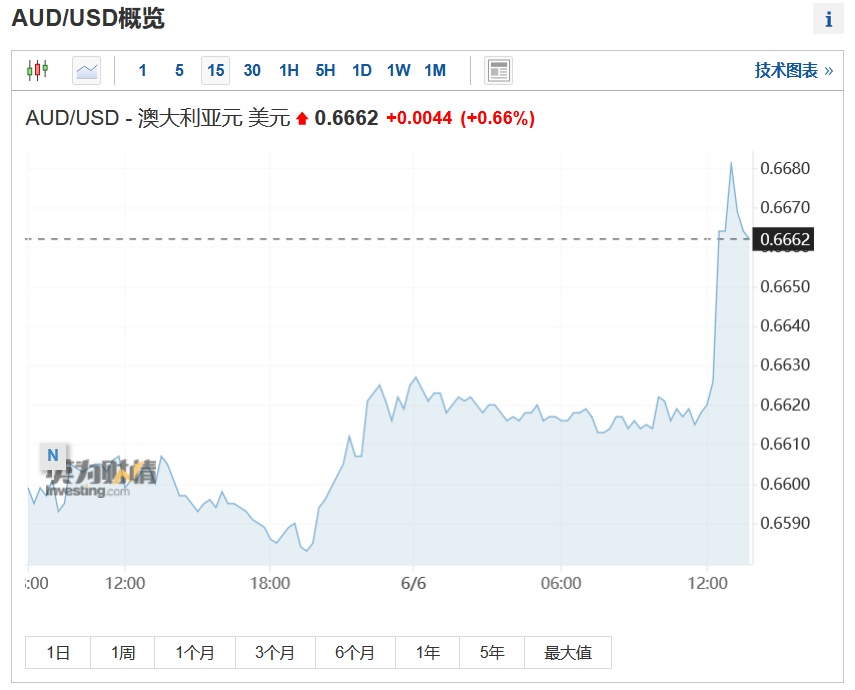Viewport: 855px width, 690px height.
Task: Open the 技术图表 link
Action: click(793, 70)
